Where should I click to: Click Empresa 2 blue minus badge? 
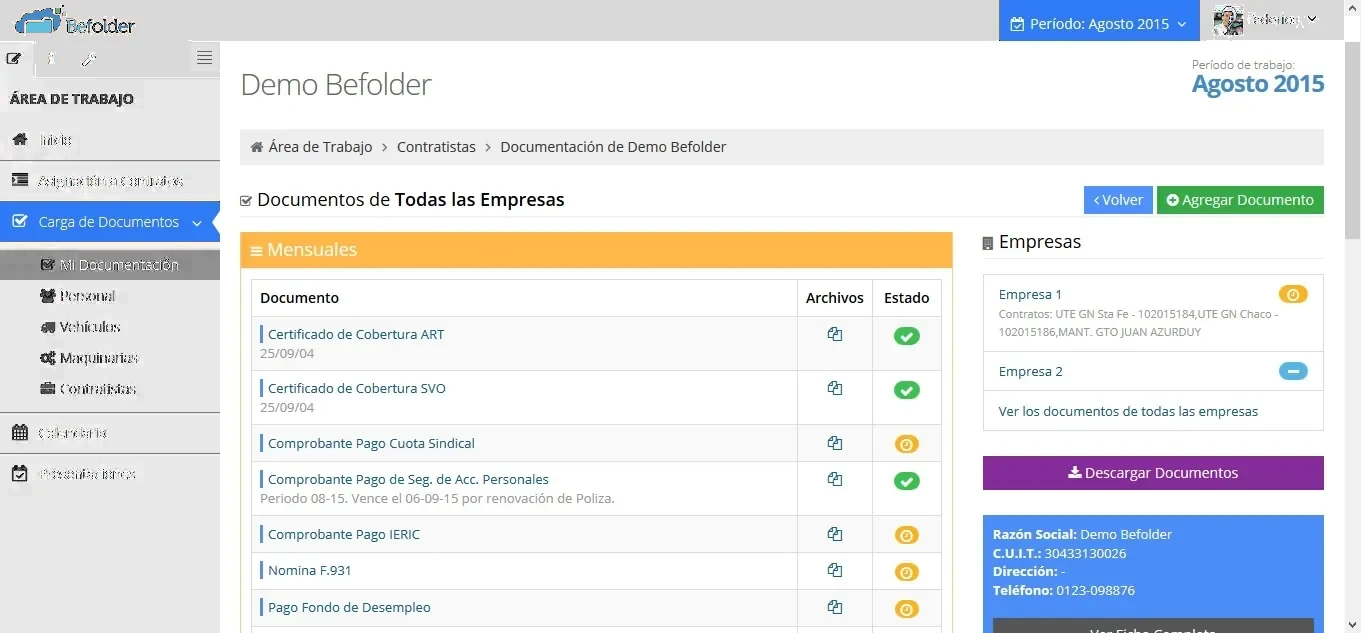tap(1293, 371)
